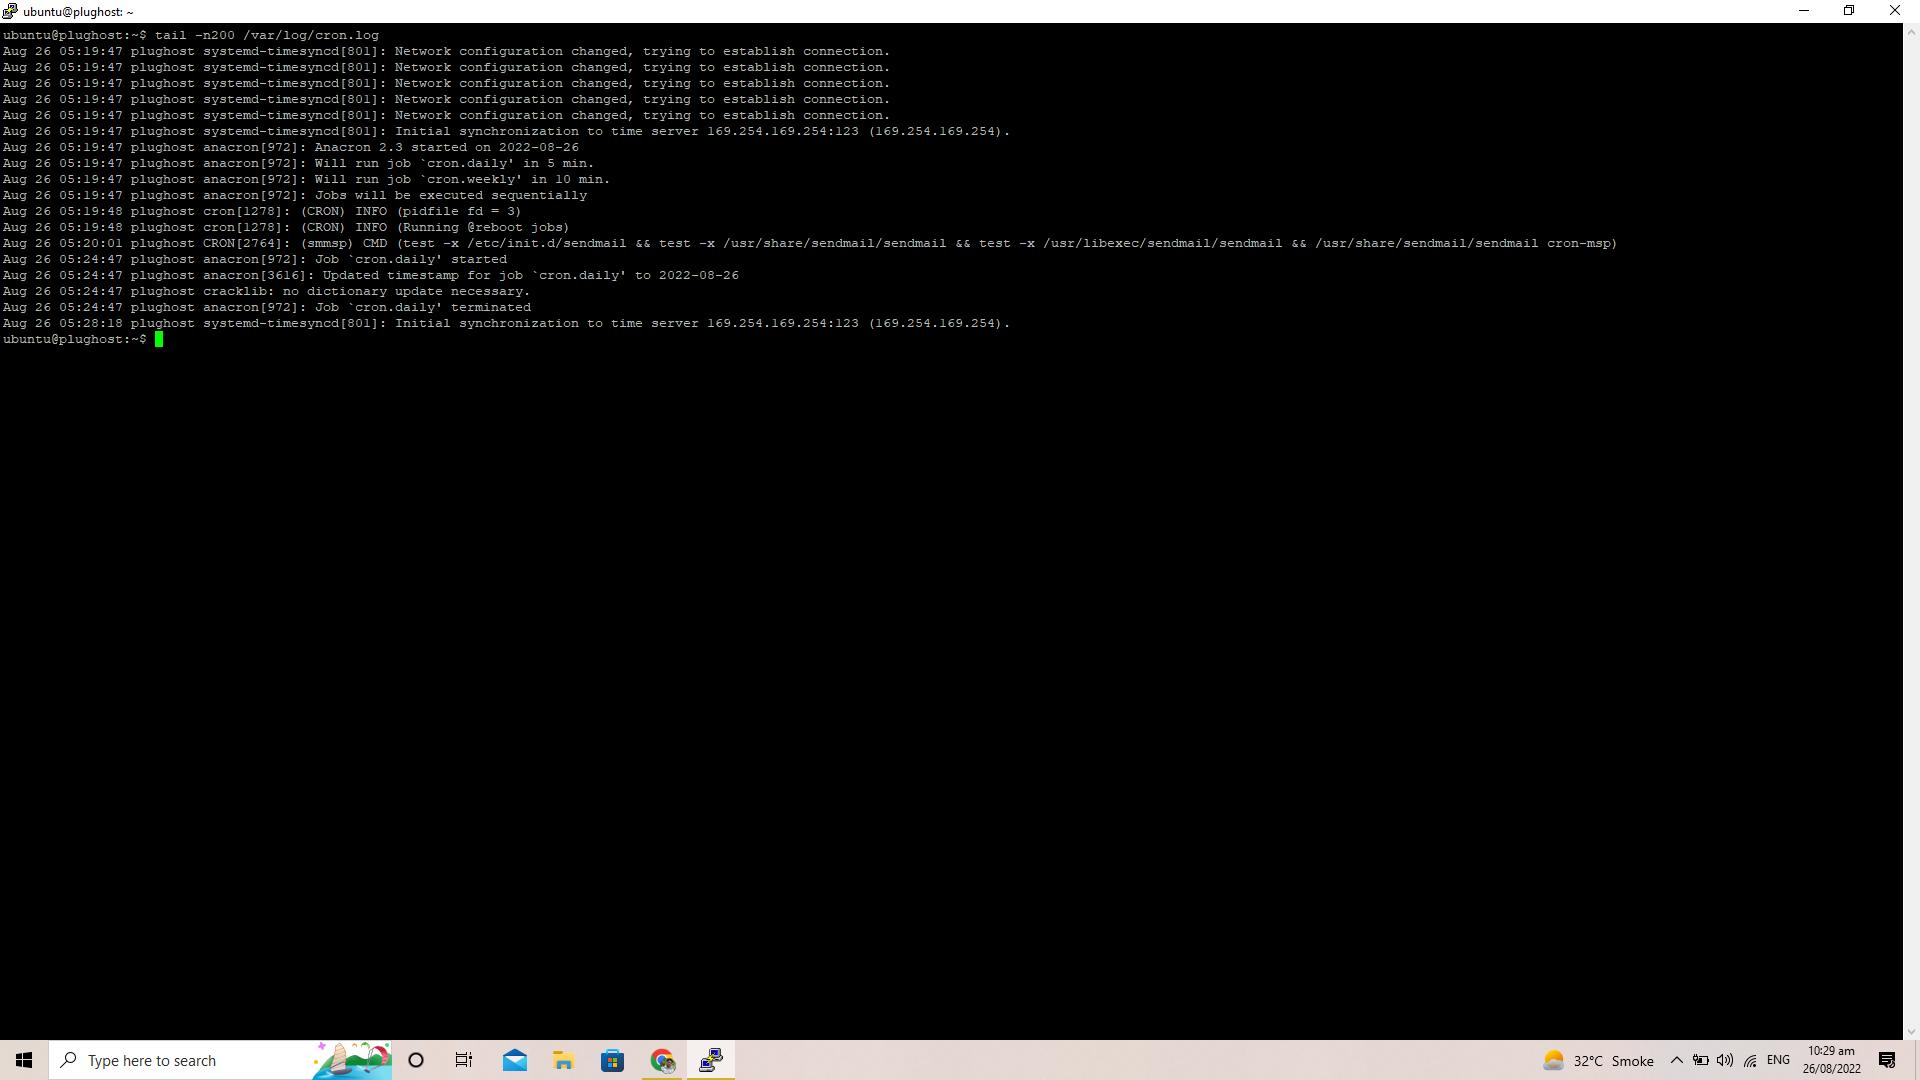Image resolution: width=1920 pixels, height=1080 pixels.
Task: Click the Cortana circle icon
Action: click(416, 1060)
